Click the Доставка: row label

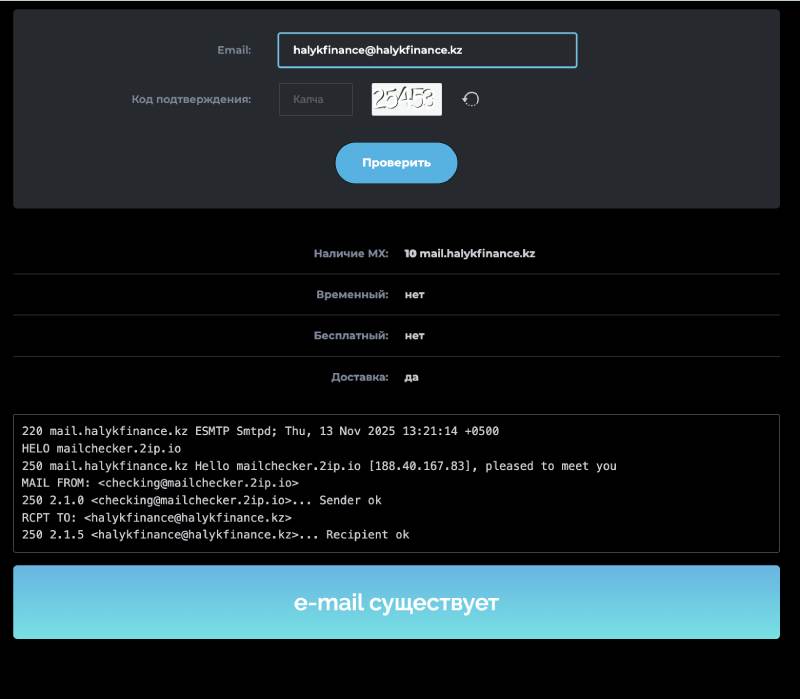click(359, 377)
